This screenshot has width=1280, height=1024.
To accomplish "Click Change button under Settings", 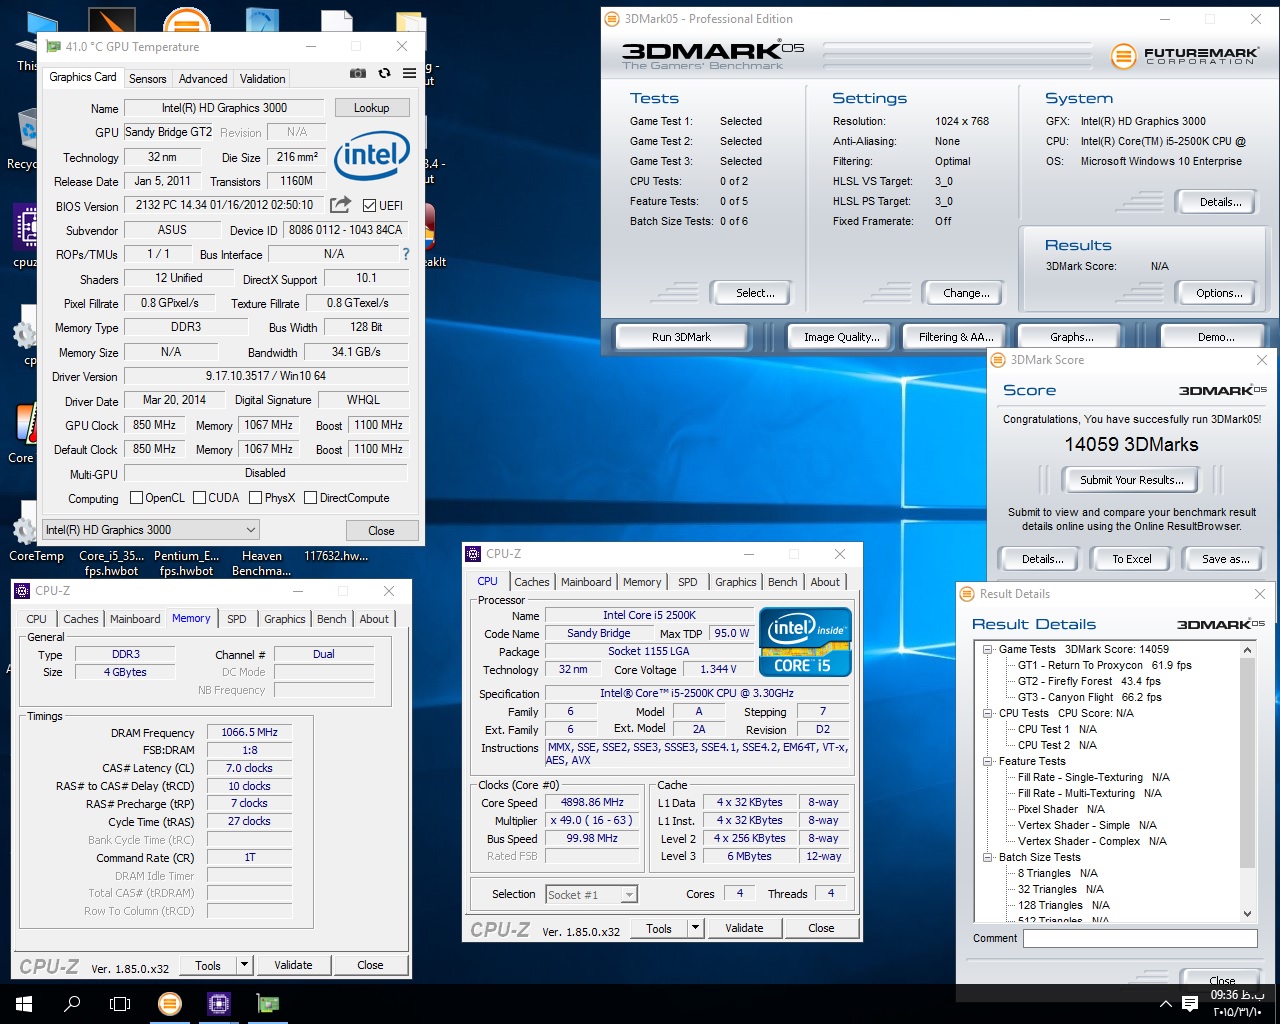I will coord(966,293).
